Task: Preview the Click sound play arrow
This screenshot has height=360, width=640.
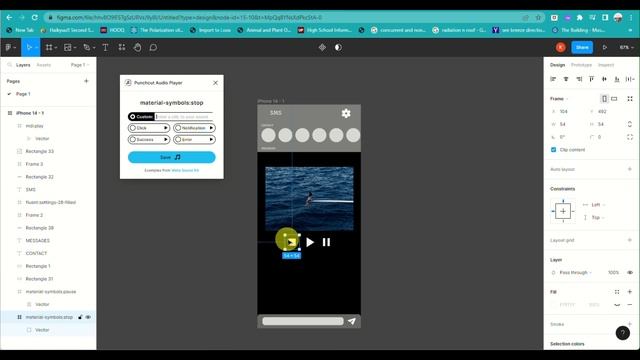Action: point(166,128)
